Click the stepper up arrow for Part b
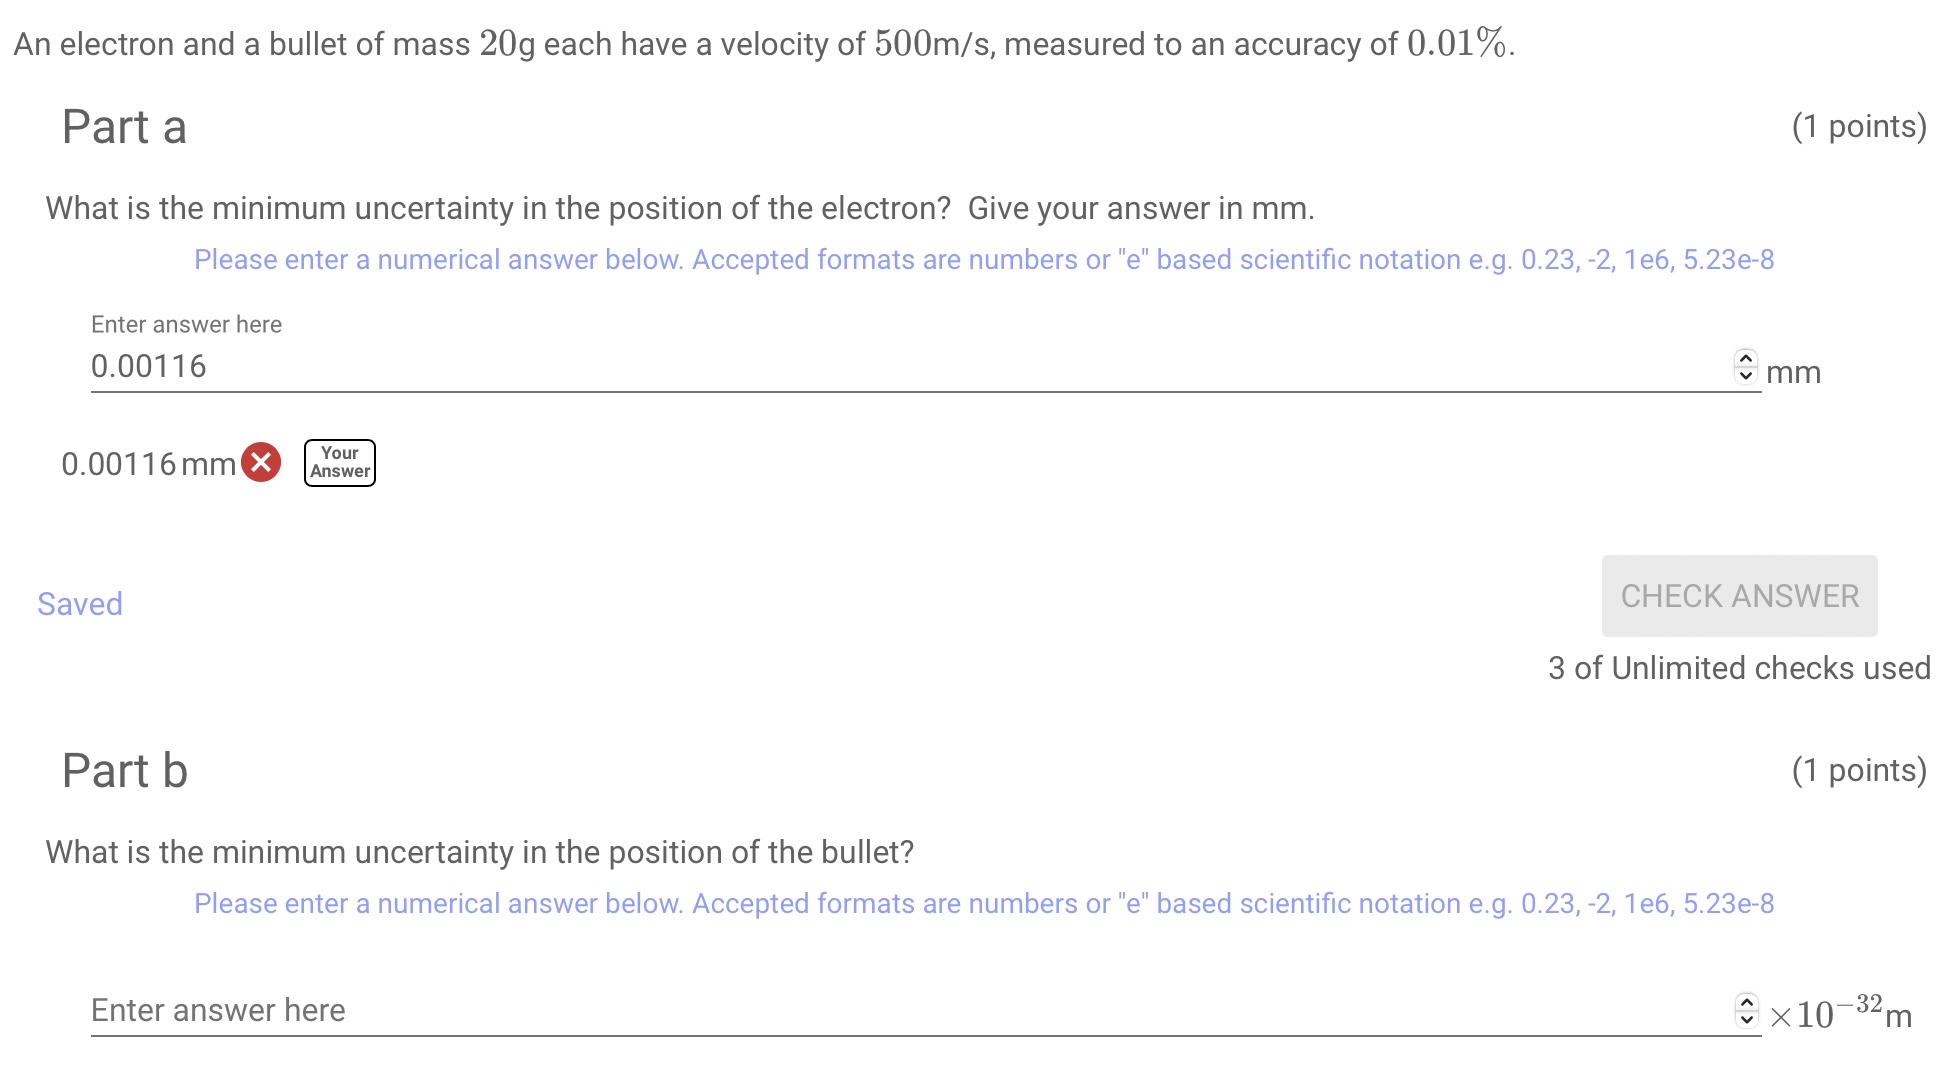 point(1747,1004)
